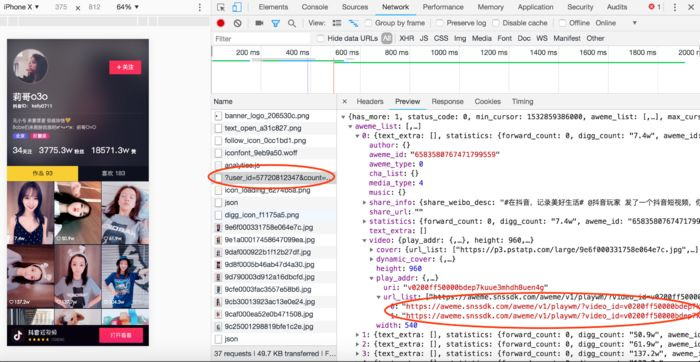Close the request details pane

pyautogui.click(x=345, y=101)
